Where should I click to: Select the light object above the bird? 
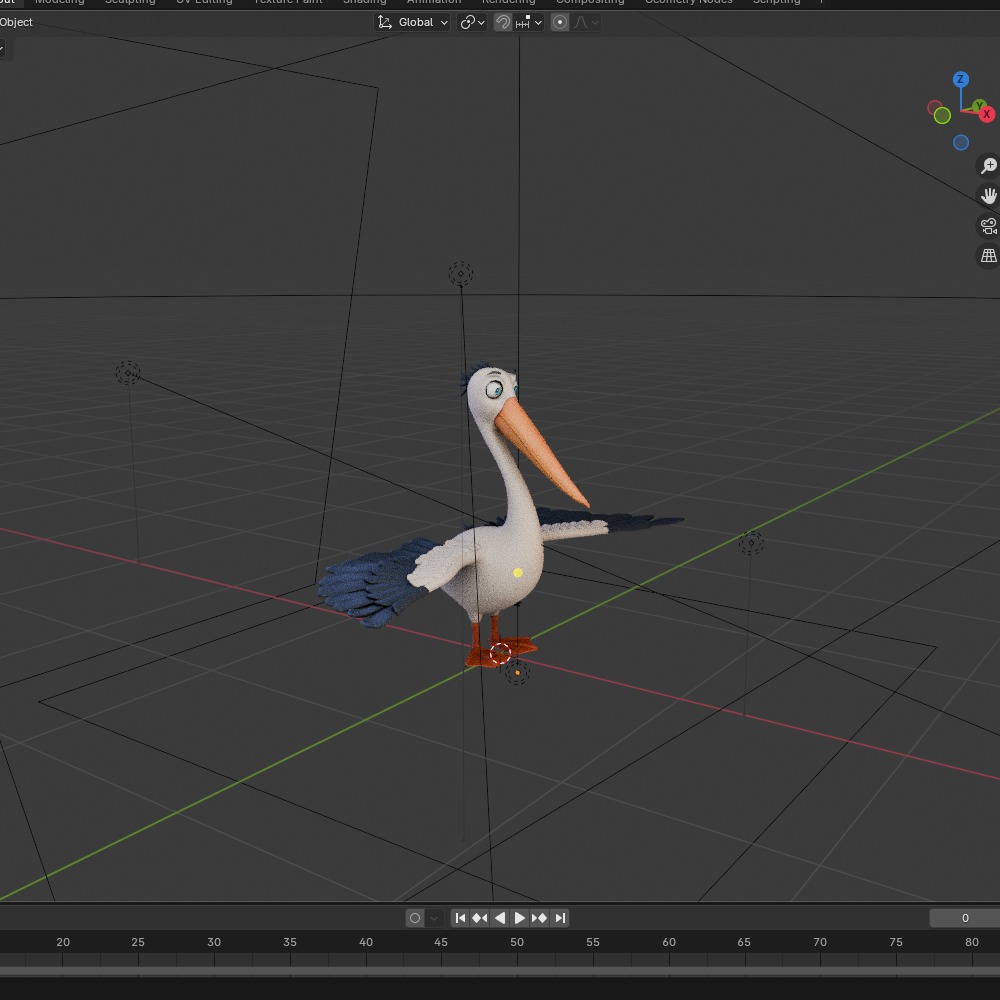(x=460, y=274)
